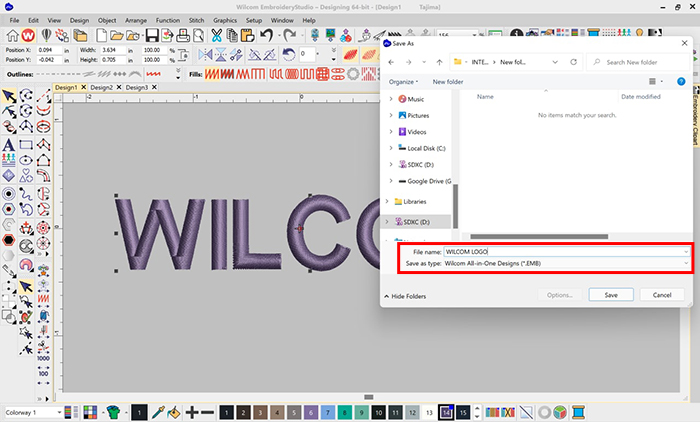Select color swatch 8 teal
Viewport: 700px width, 422px height.
tap(345, 412)
